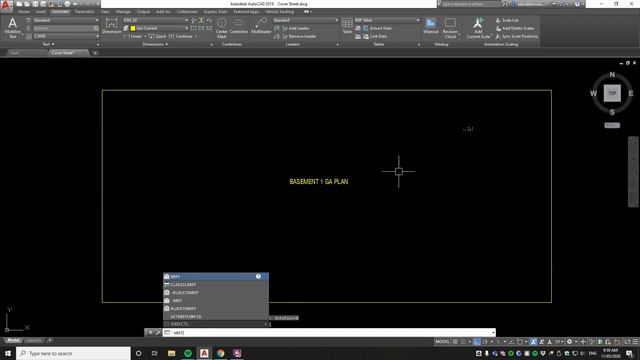Add a new drawing tab with plus button
640x360 pixels.
coord(95,53)
